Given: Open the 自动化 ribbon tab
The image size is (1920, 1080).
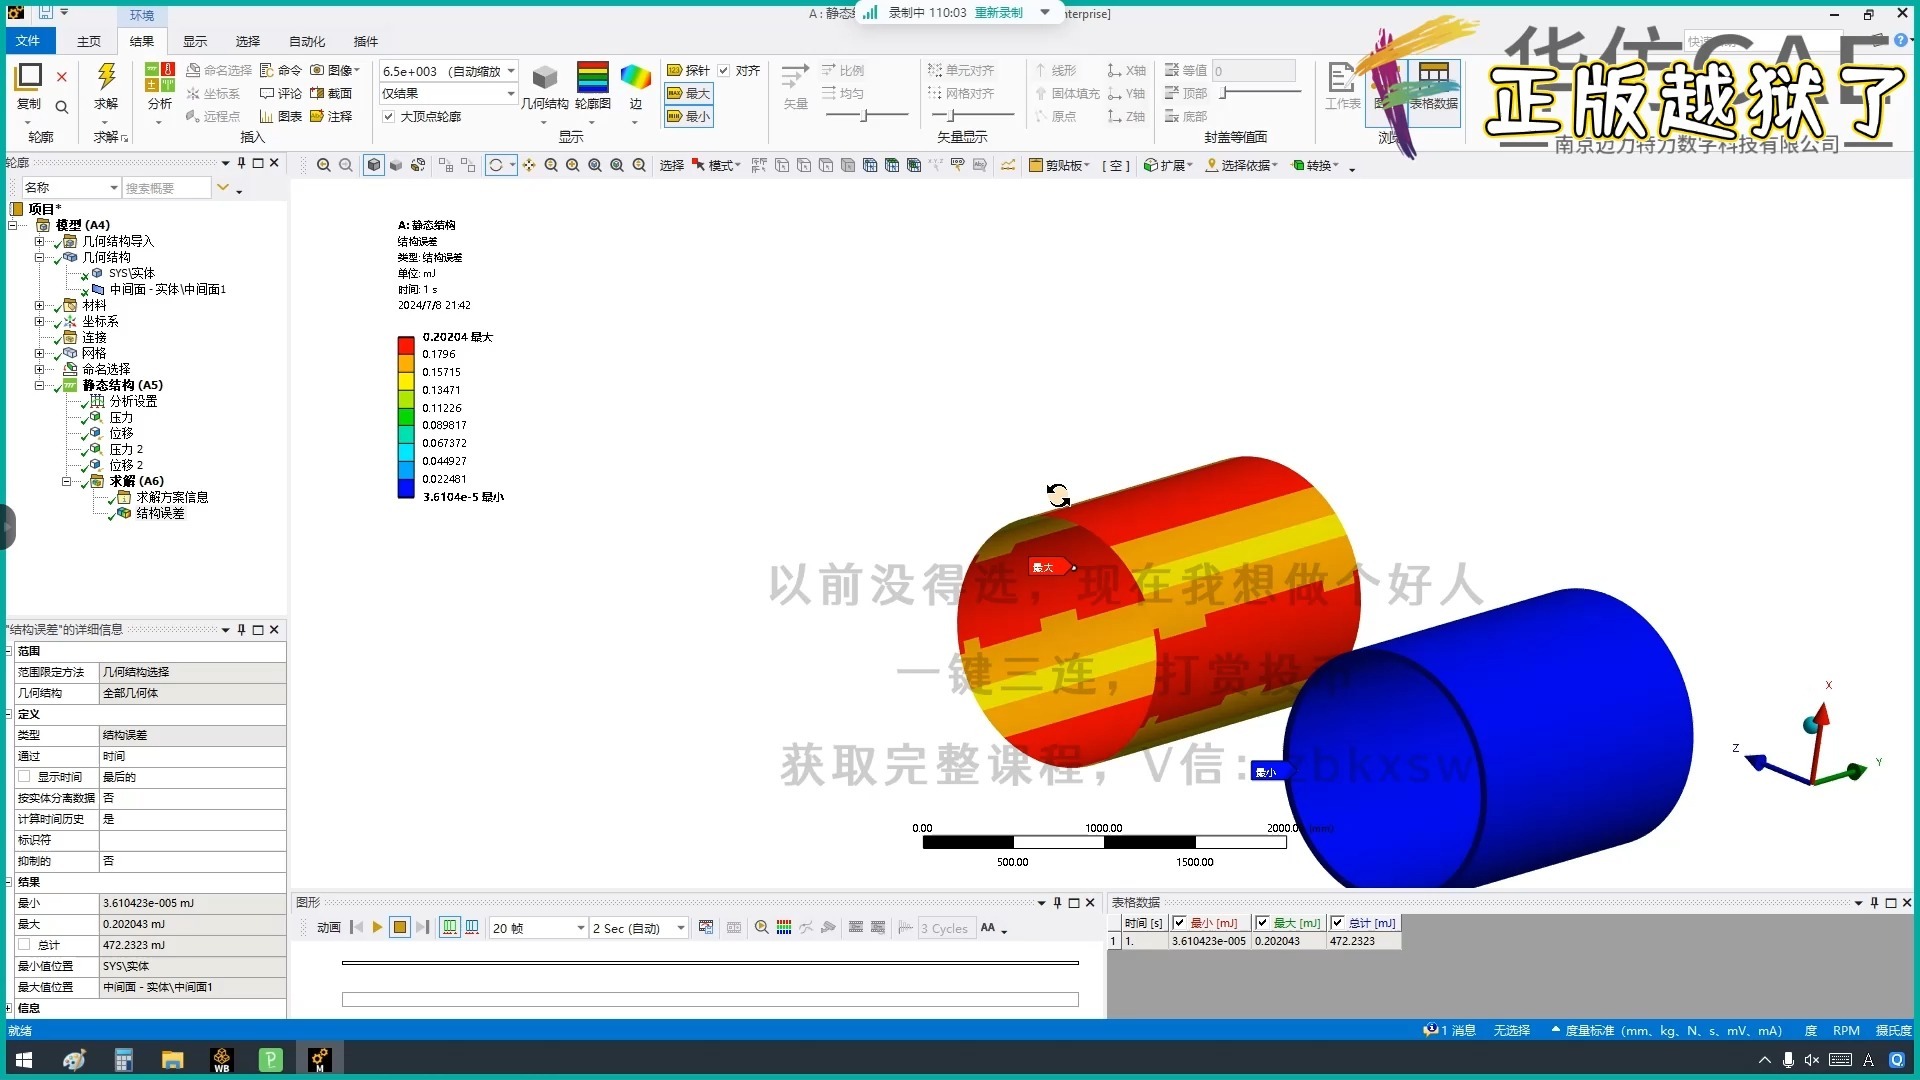Looking at the screenshot, I should (307, 41).
